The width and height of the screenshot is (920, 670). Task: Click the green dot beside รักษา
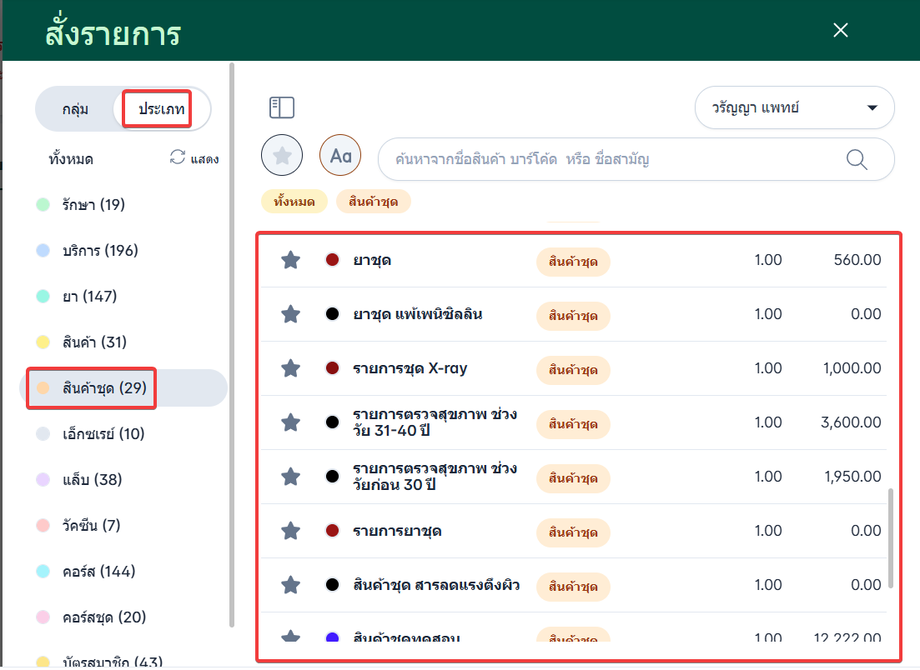[x=43, y=204]
